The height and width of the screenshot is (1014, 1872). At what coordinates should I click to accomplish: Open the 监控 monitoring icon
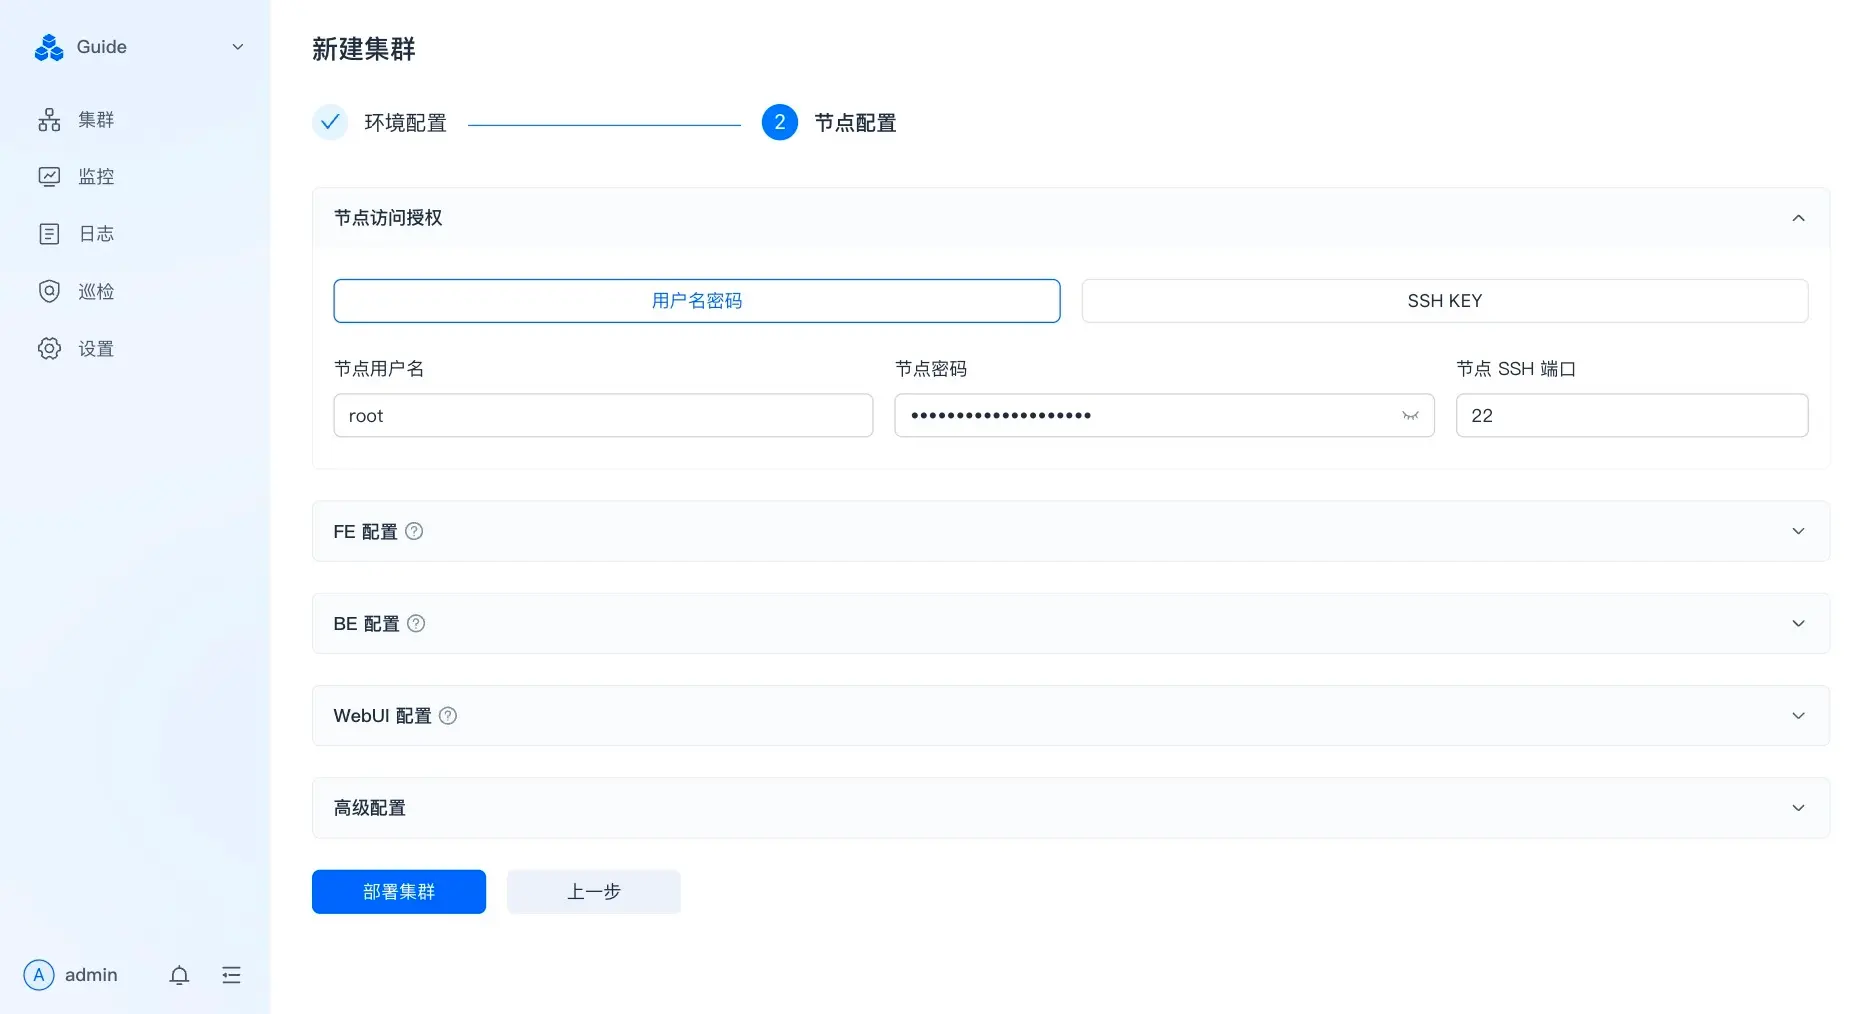point(49,177)
